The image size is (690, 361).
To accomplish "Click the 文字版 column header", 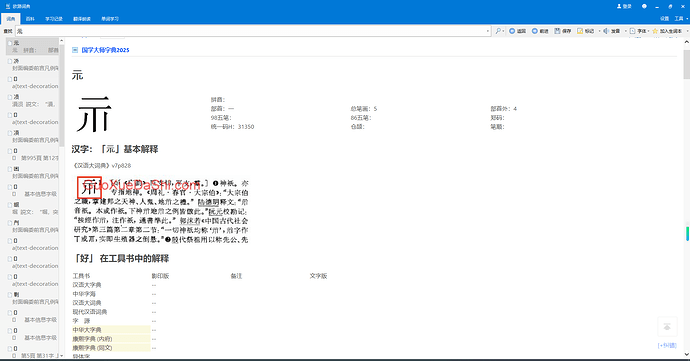I will (318, 276).
